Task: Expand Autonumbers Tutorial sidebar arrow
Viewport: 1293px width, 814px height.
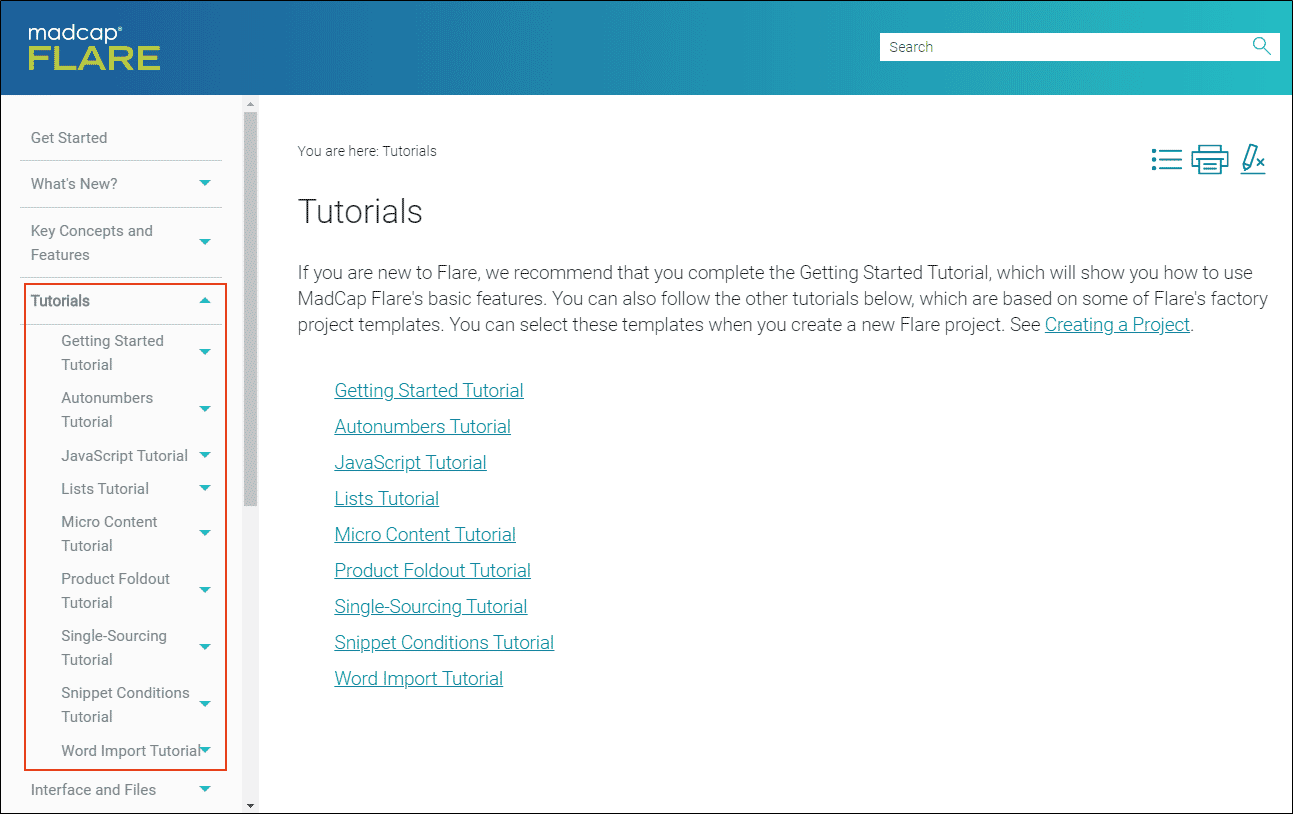Action: [x=205, y=409]
